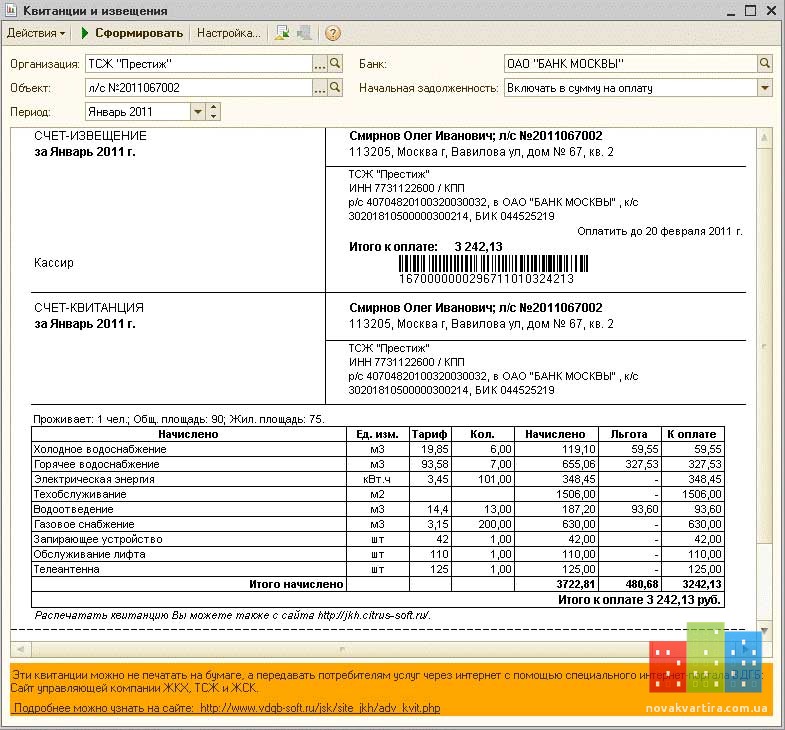The width and height of the screenshot is (785, 730).
Task: Expand the Период dropdown arrow
Action: tap(198, 112)
